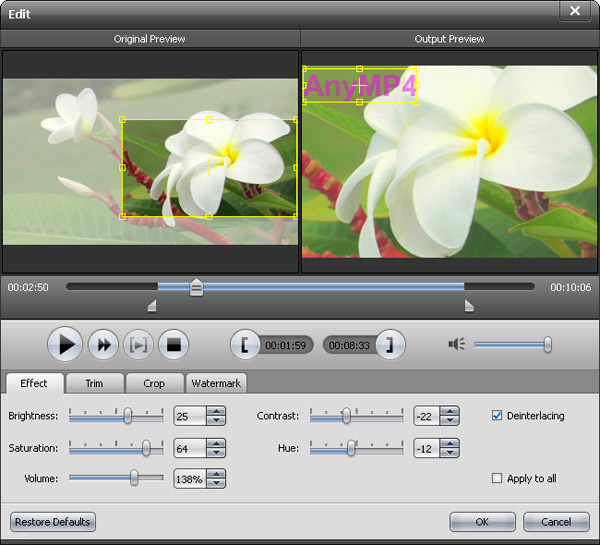Increase Saturation with up arrow
600x545 pixels.
pyautogui.click(x=216, y=444)
